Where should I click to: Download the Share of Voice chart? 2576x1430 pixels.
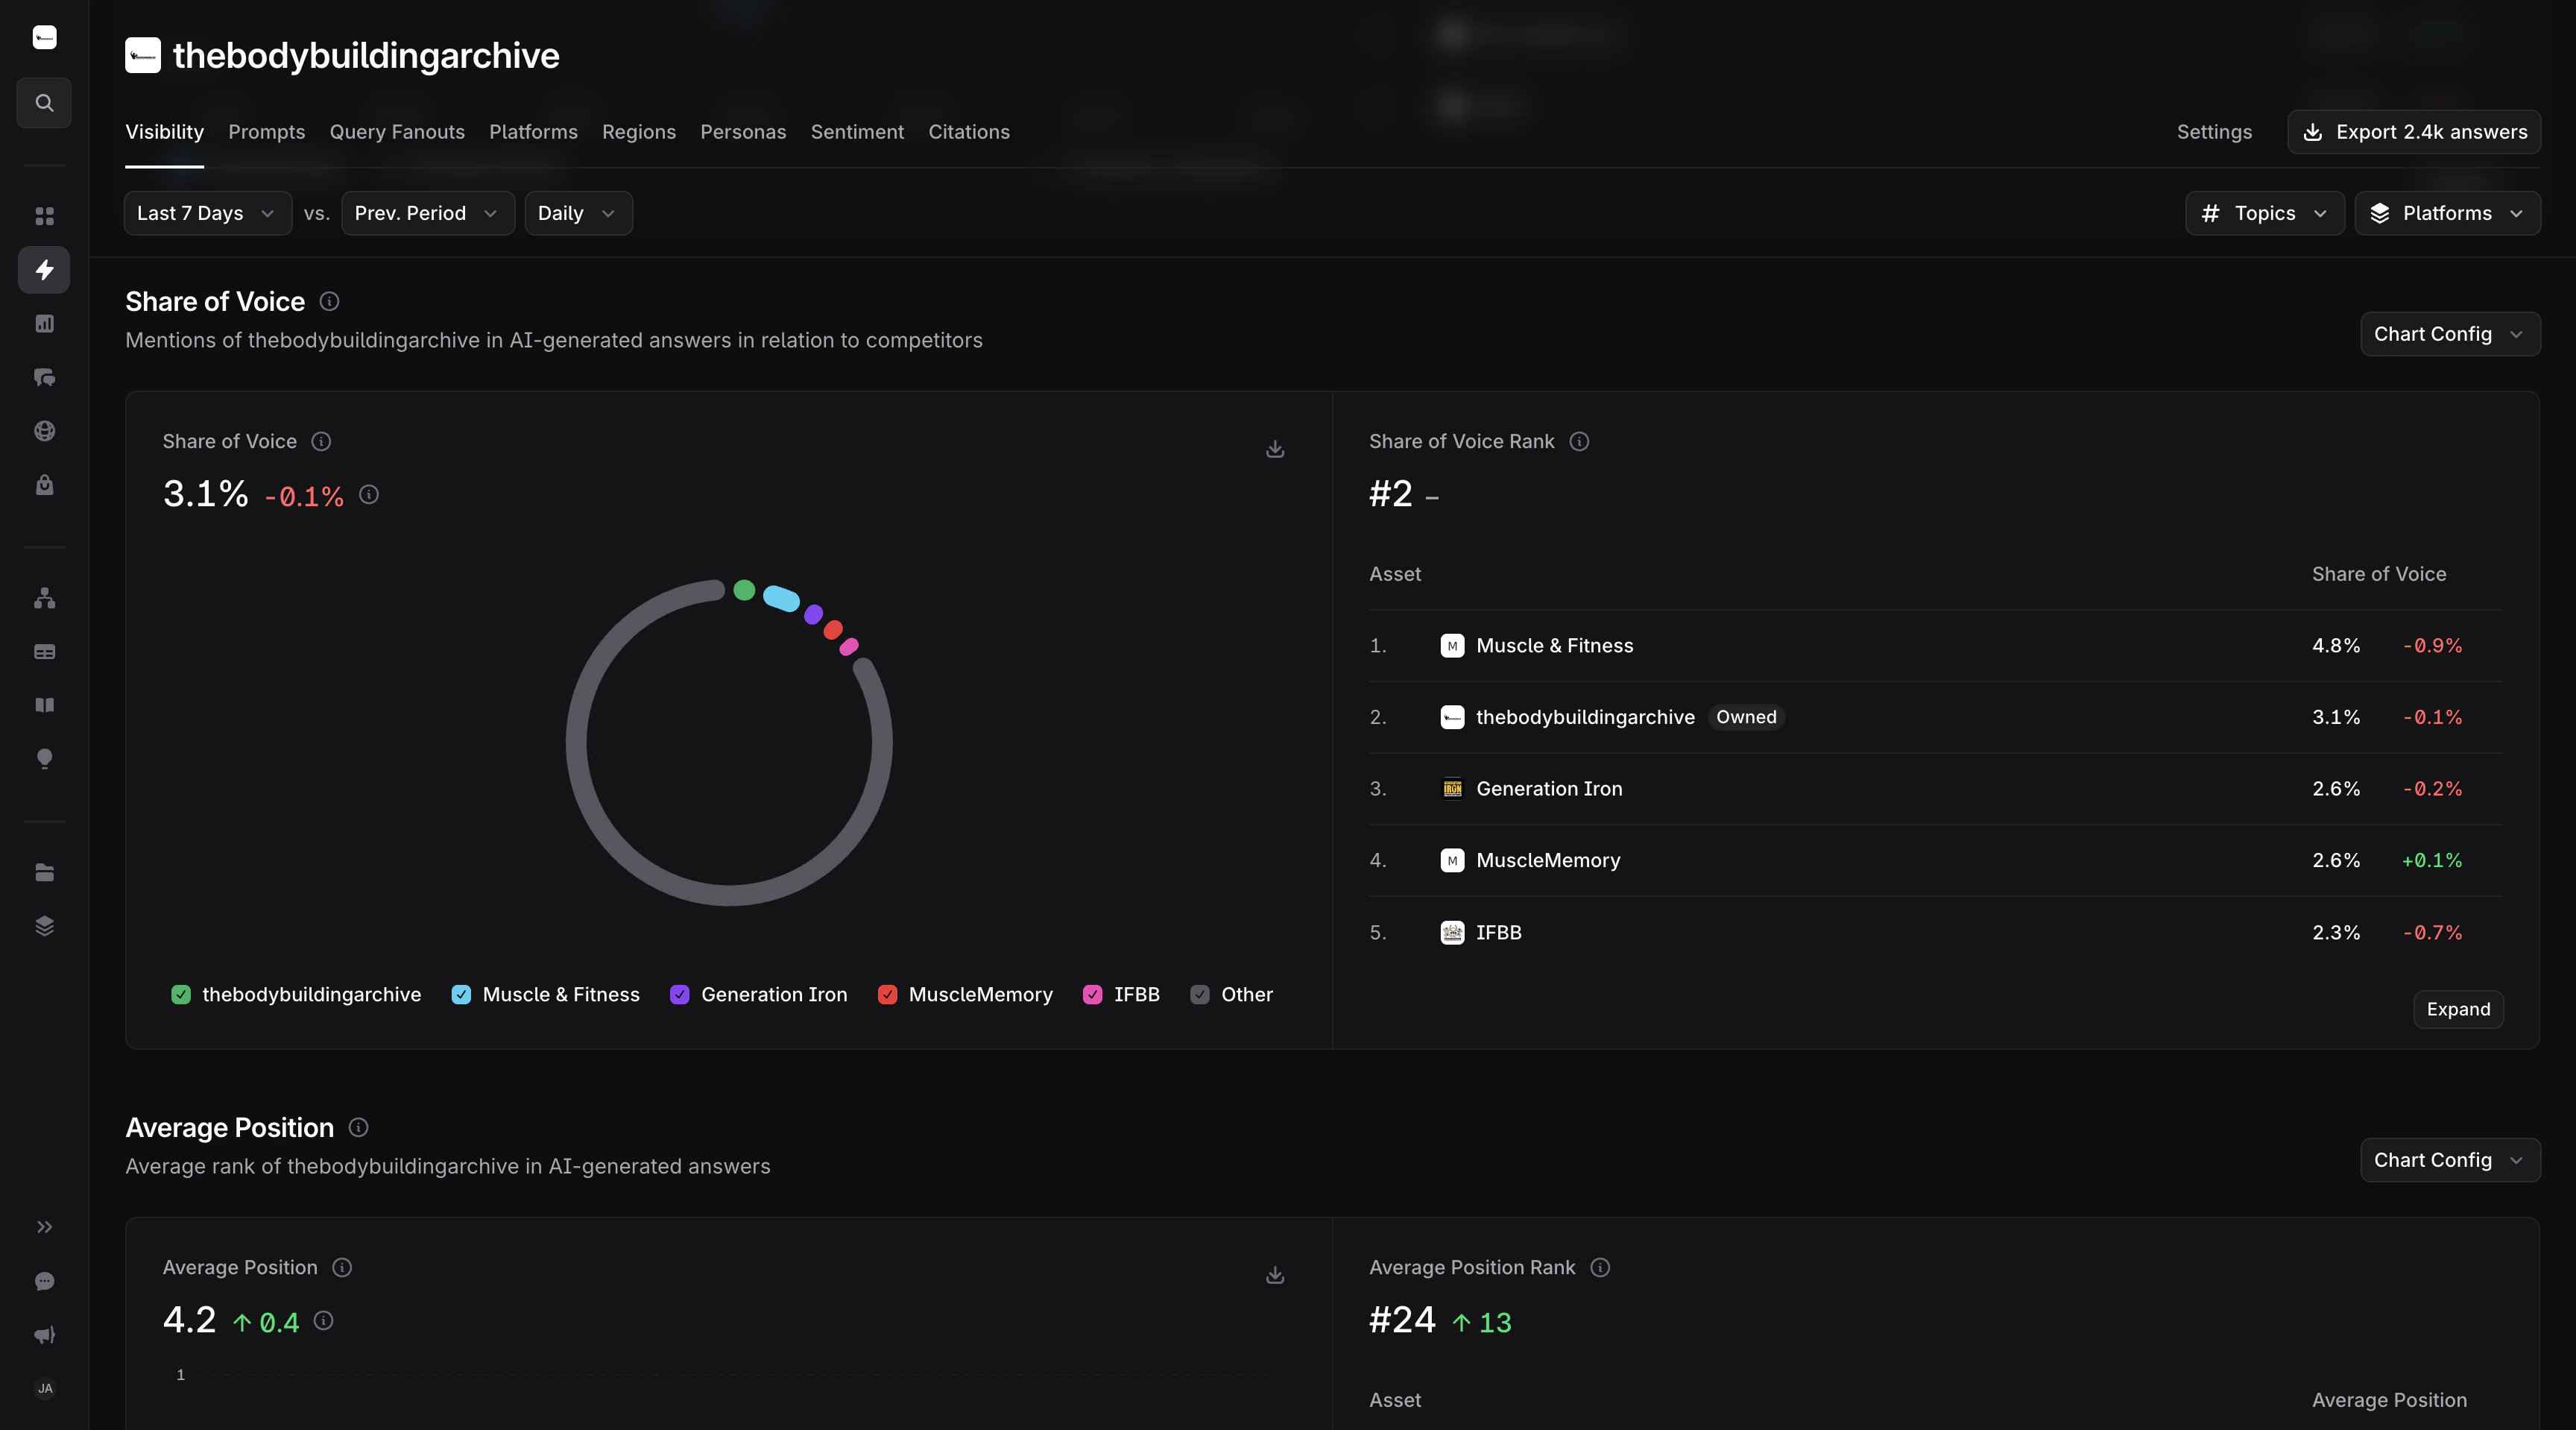(1275, 450)
